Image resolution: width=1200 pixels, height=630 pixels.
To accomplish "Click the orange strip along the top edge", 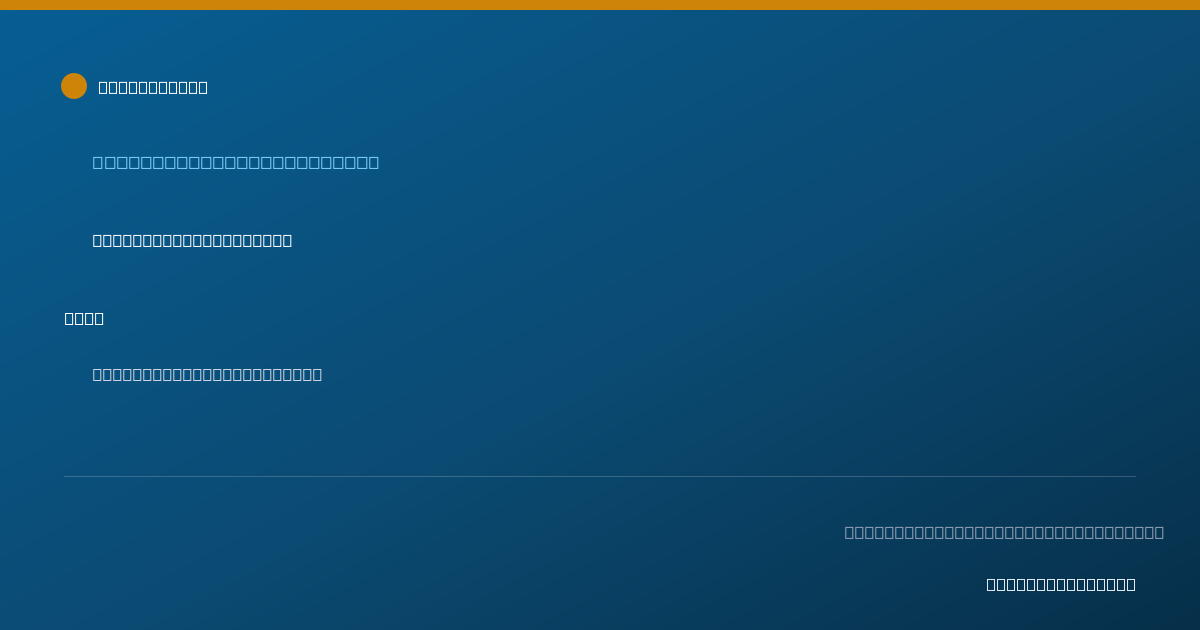I will [x=600, y=5].
